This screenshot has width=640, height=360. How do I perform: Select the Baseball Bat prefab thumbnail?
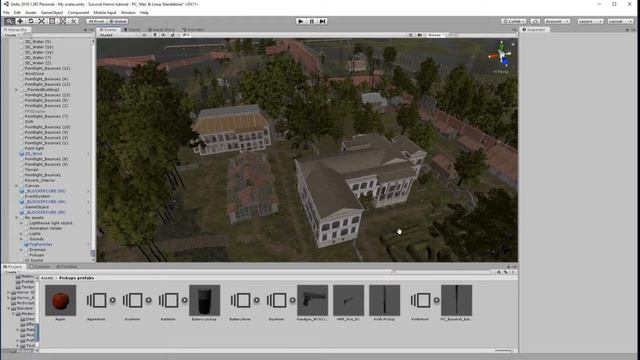(x=456, y=300)
